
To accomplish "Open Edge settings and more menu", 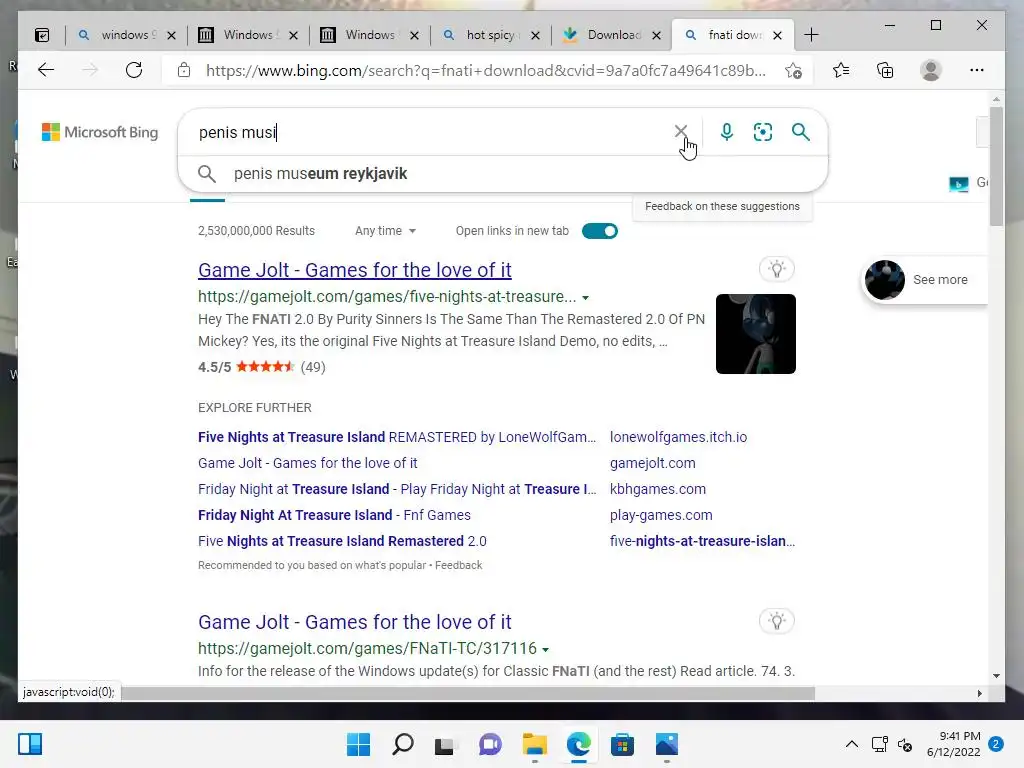I will [976, 70].
